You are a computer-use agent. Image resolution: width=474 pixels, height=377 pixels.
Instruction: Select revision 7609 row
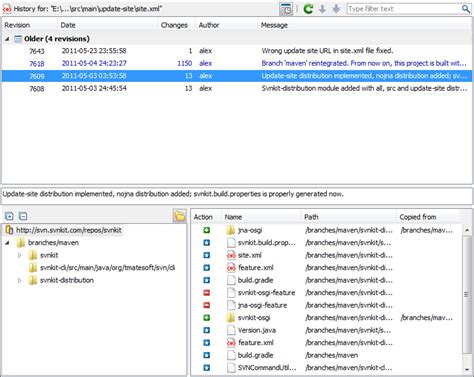pos(237,76)
